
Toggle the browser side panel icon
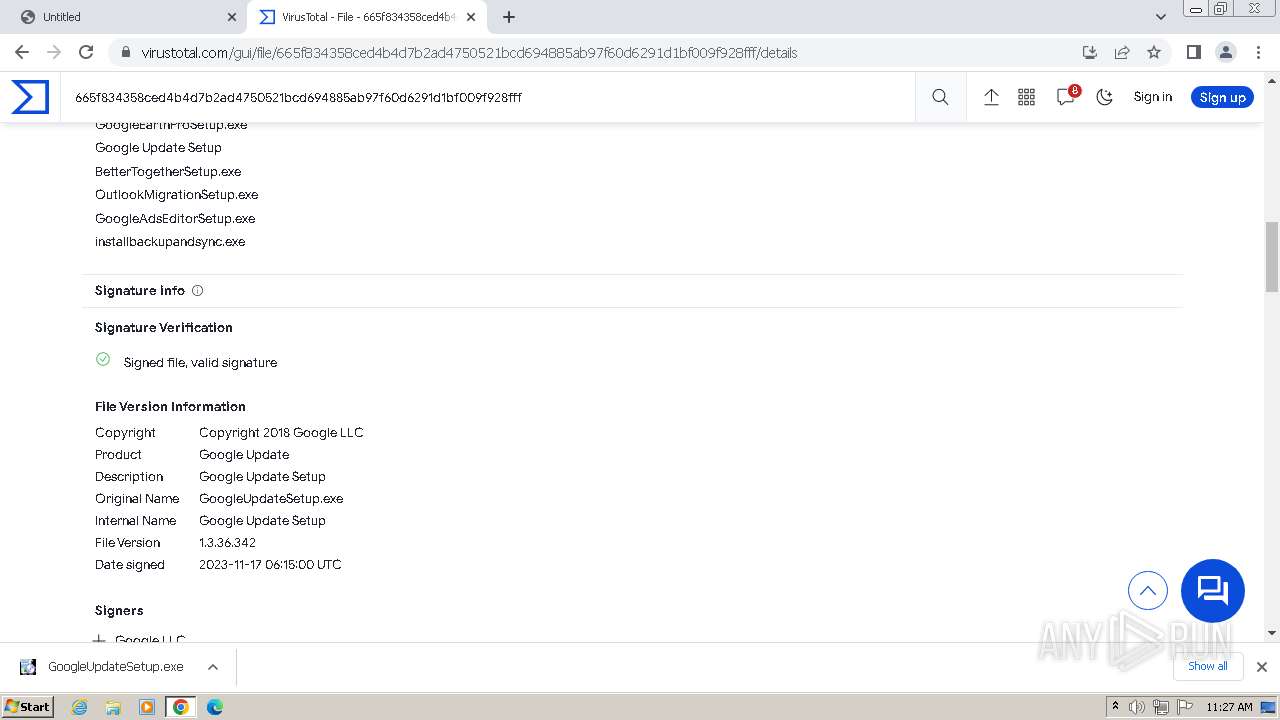point(1193,52)
